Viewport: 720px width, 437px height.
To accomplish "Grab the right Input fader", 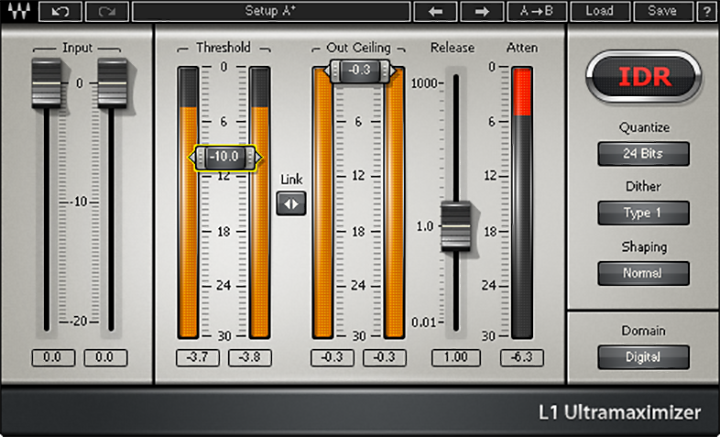I will click(x=112, y=84).
